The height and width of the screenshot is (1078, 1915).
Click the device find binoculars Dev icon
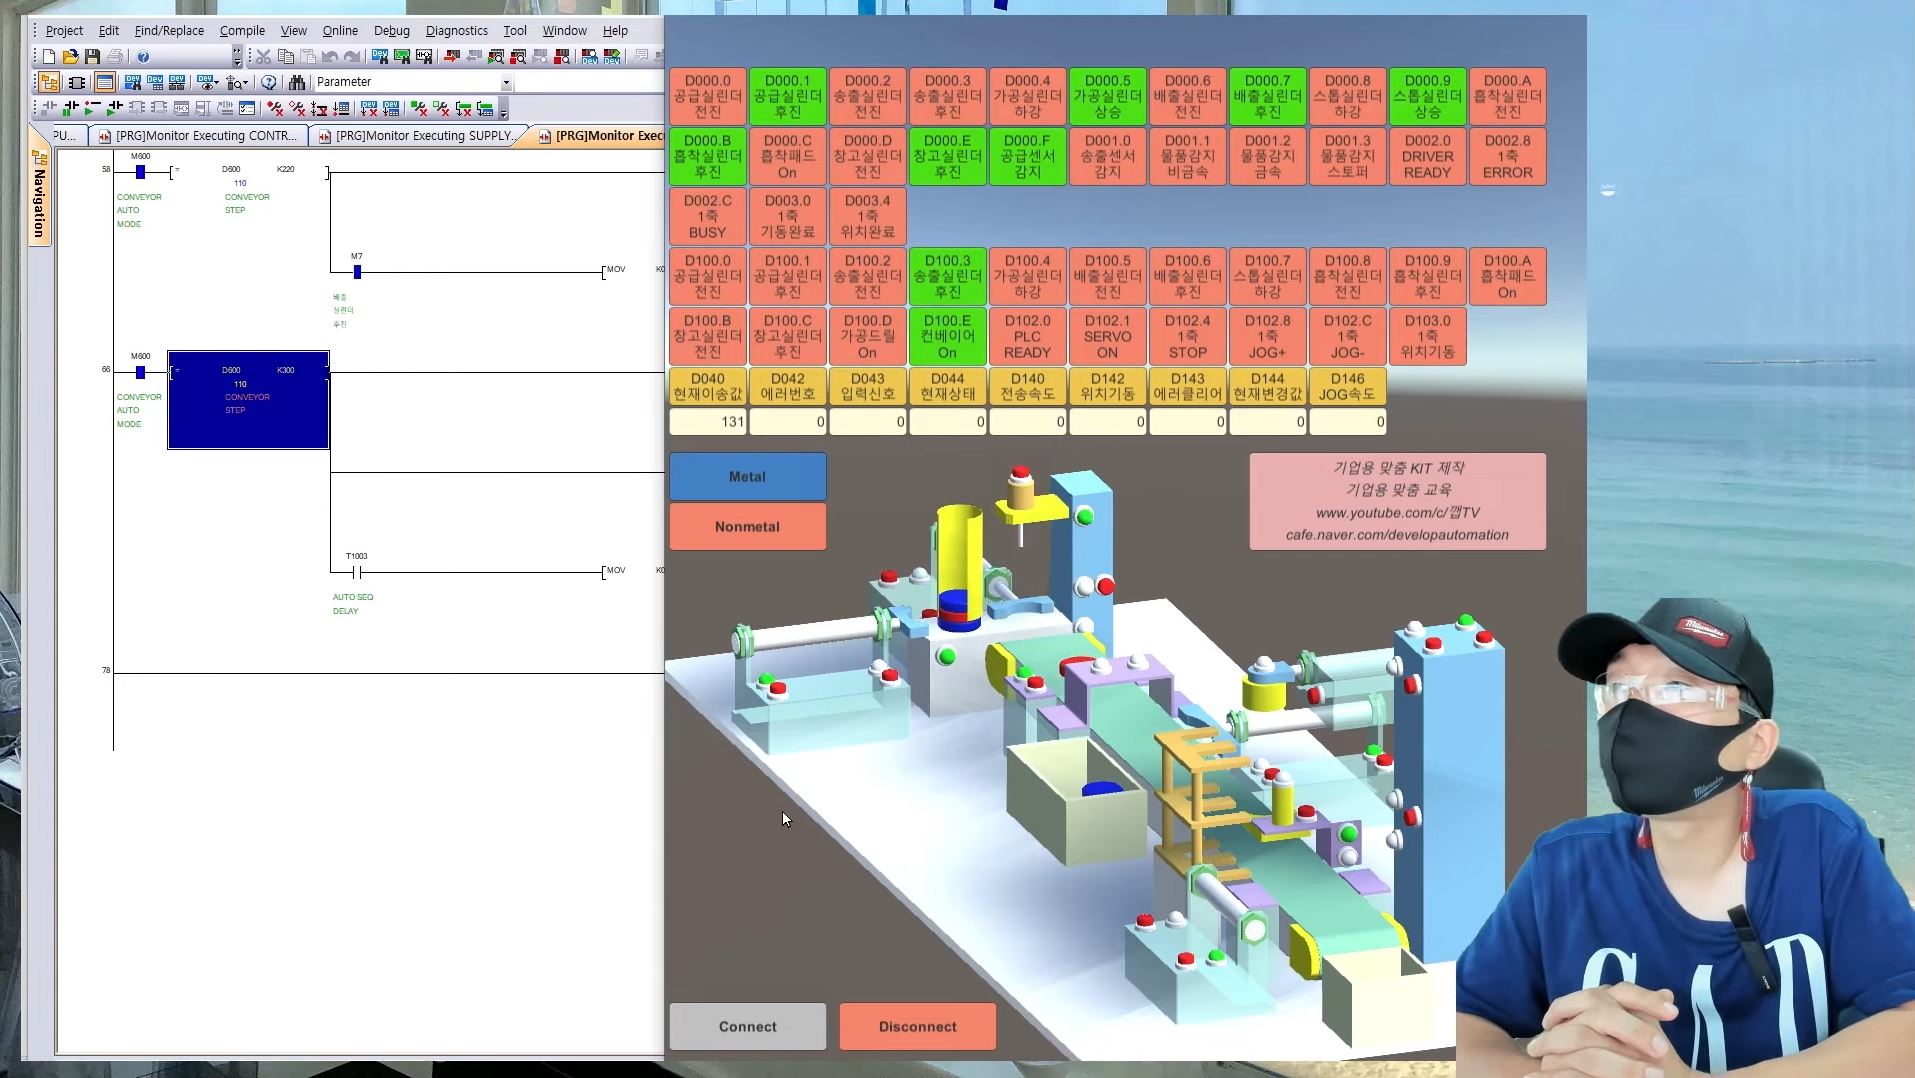pos(380,57)
